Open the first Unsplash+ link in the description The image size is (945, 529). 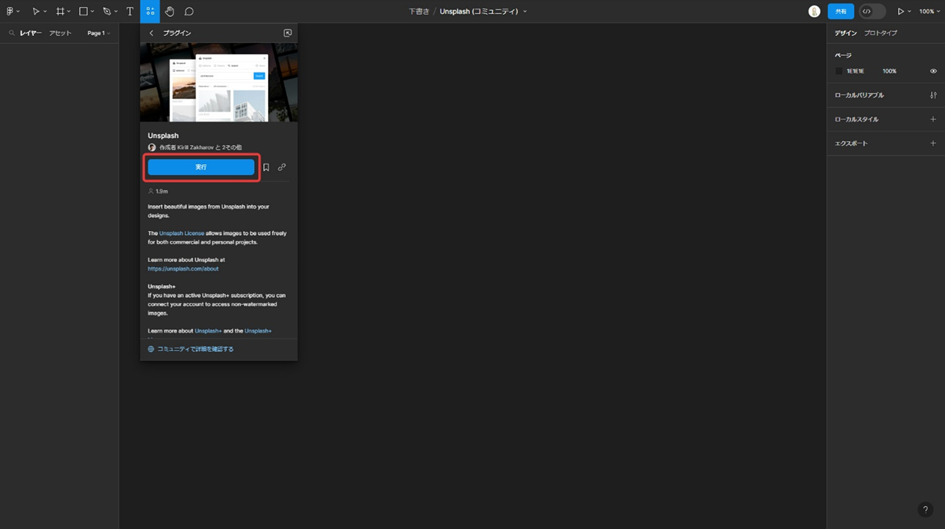tap(208, 331)
